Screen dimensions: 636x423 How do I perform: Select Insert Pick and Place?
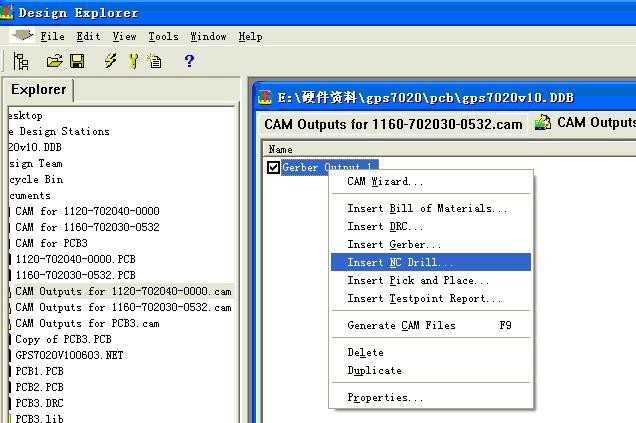tap(431, 280)
